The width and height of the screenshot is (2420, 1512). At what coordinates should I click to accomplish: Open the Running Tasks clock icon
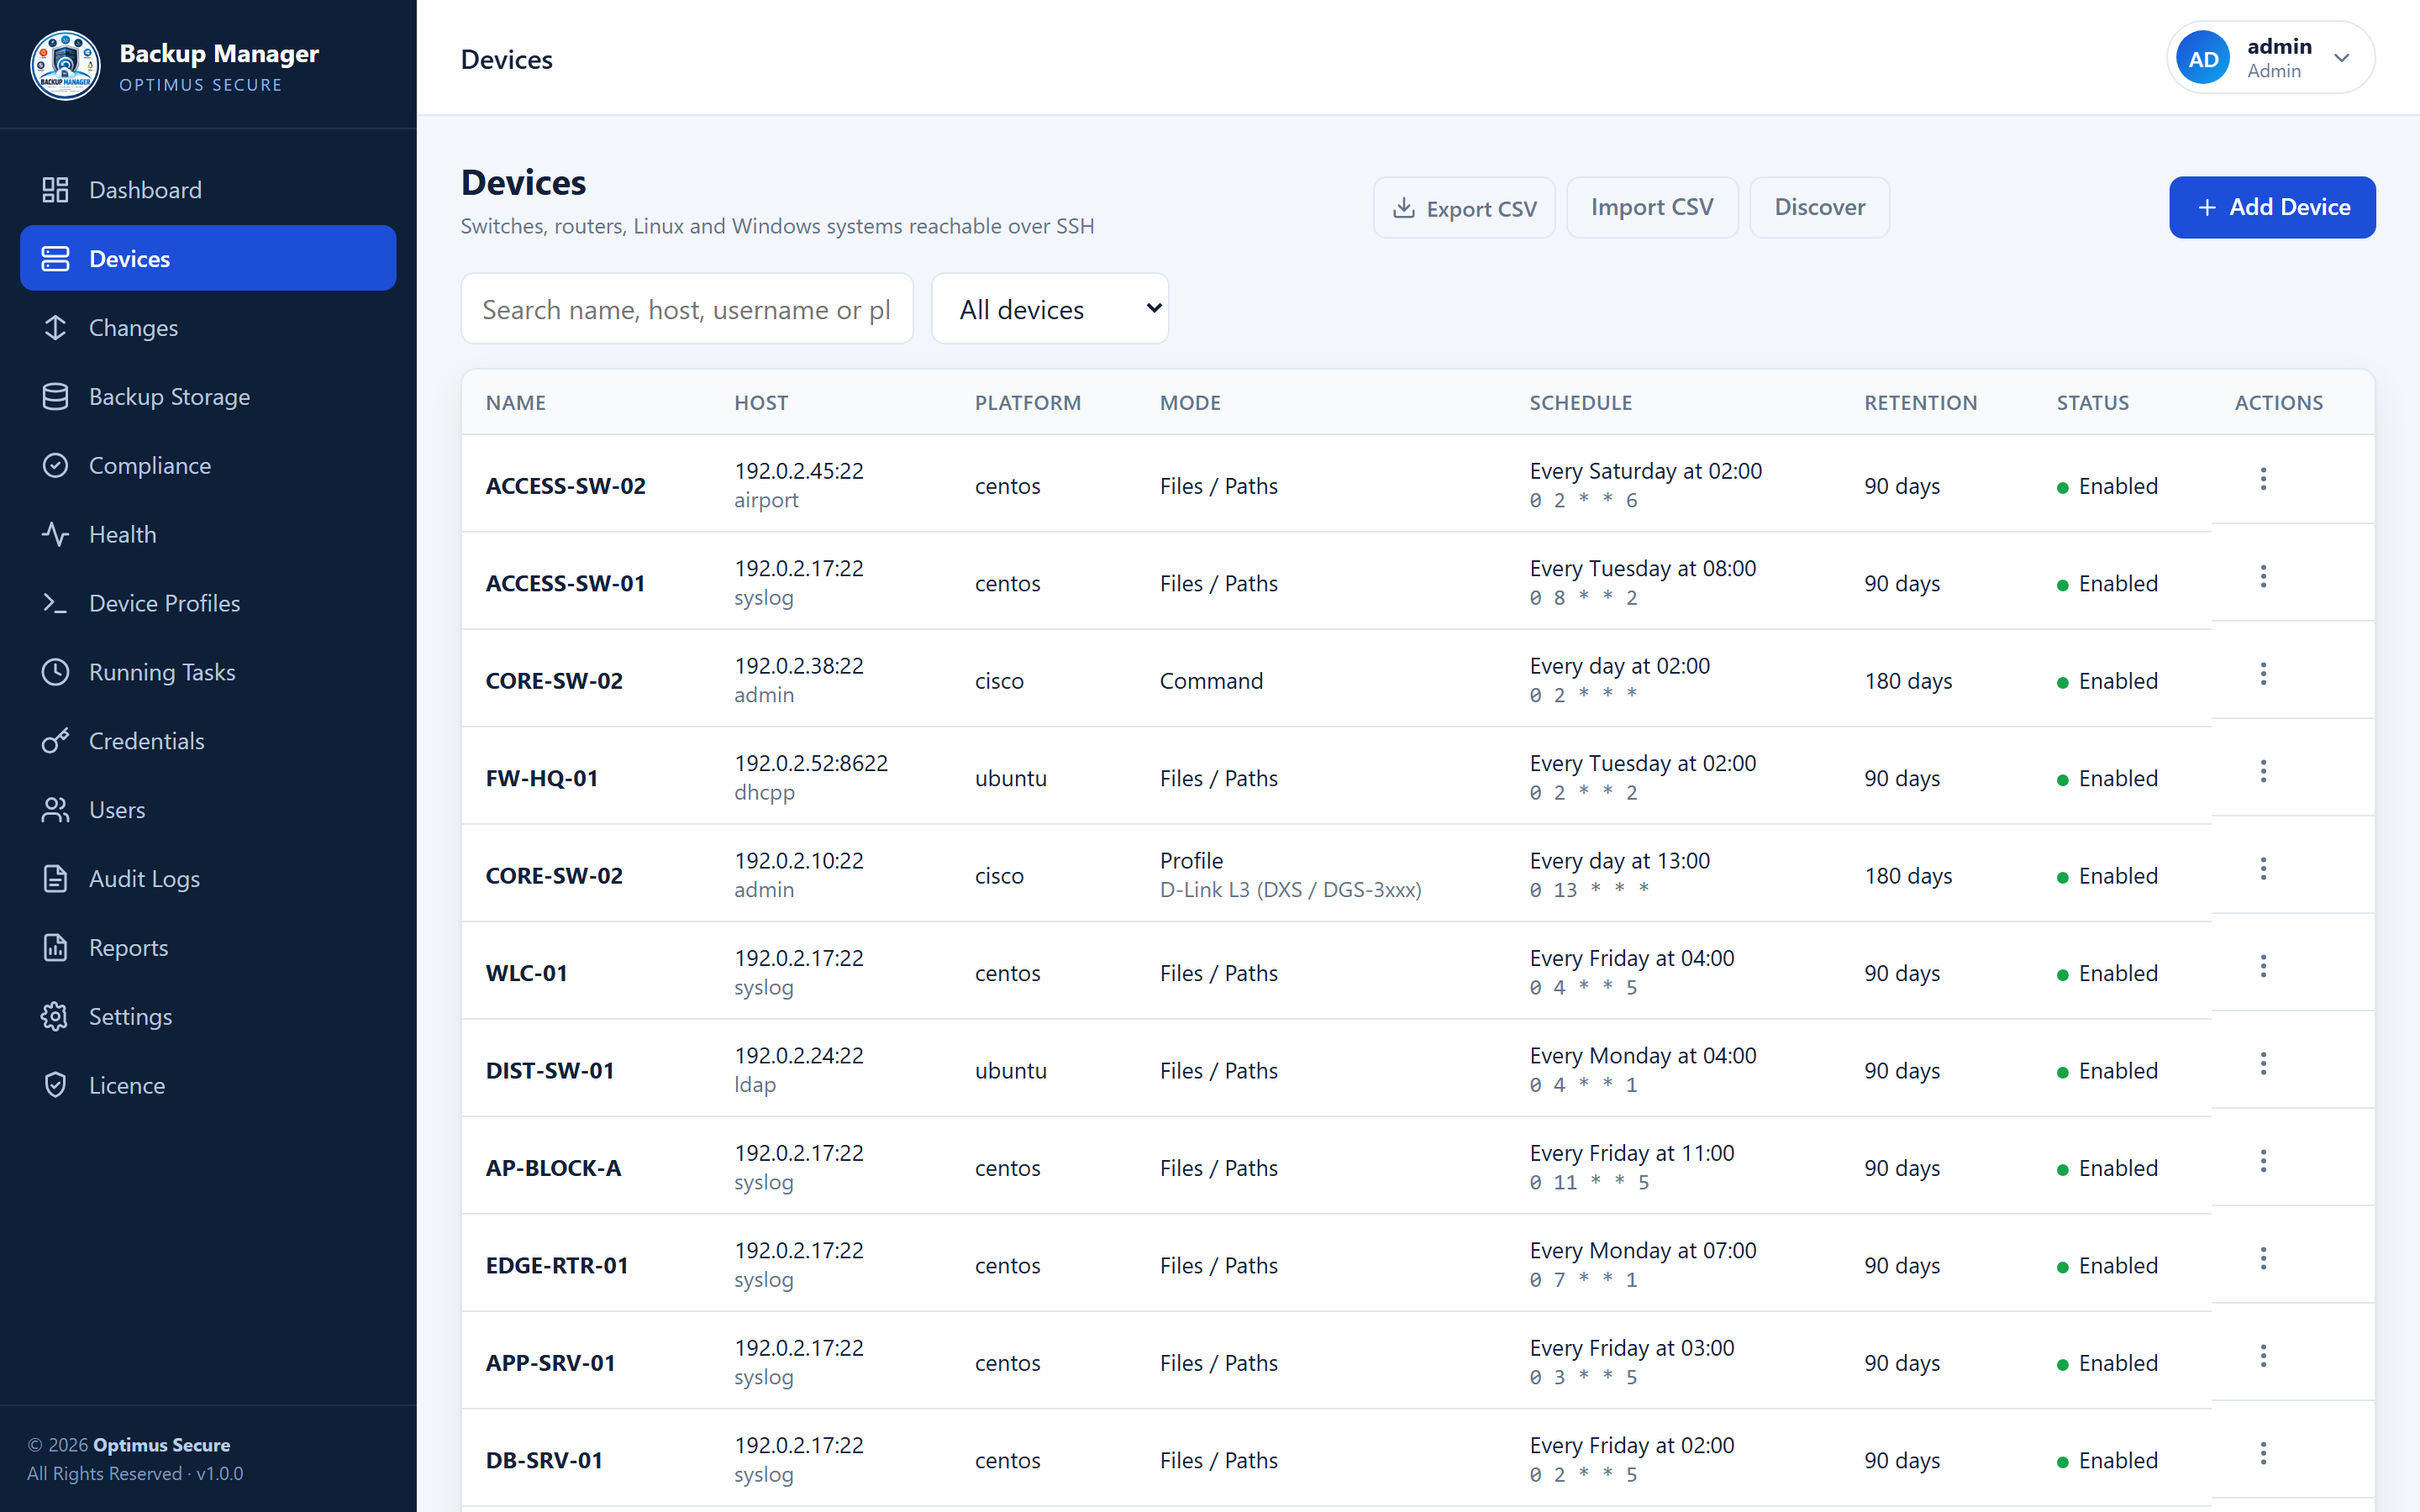pos(55,672)
